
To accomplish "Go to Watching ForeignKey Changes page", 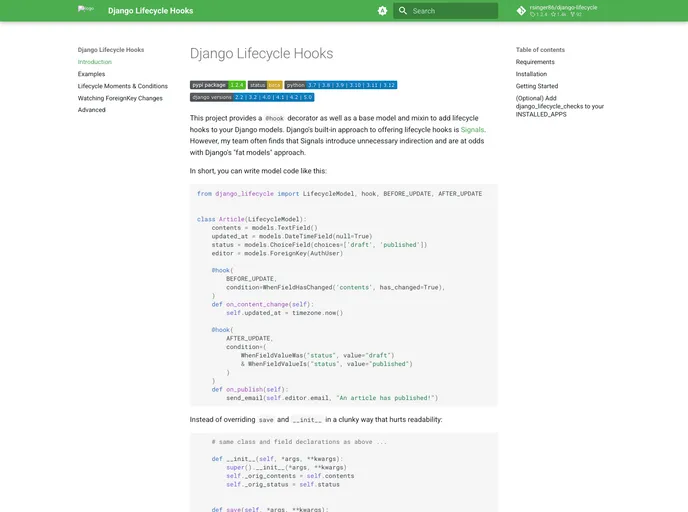I will (120, 98).
